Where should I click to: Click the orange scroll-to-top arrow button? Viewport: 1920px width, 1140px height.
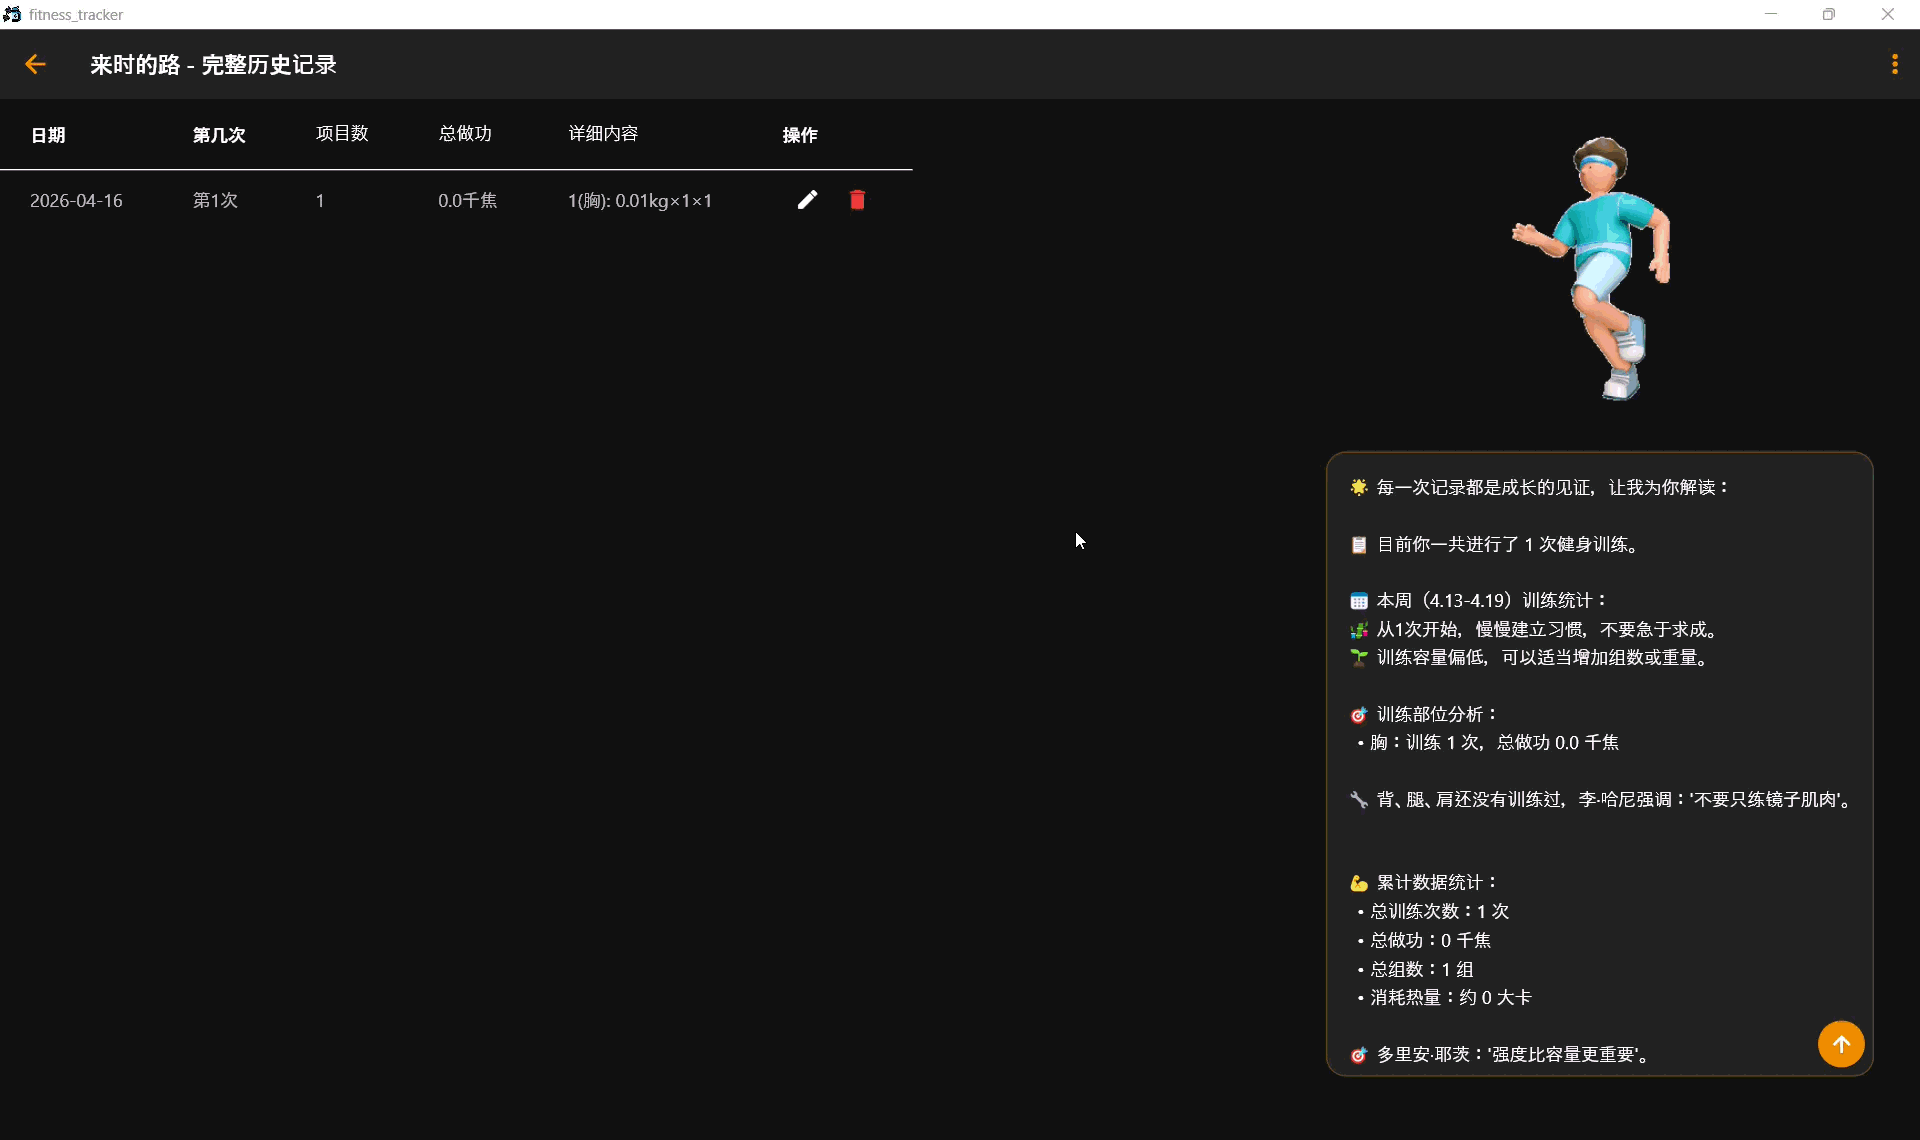pos(1841,1044)
